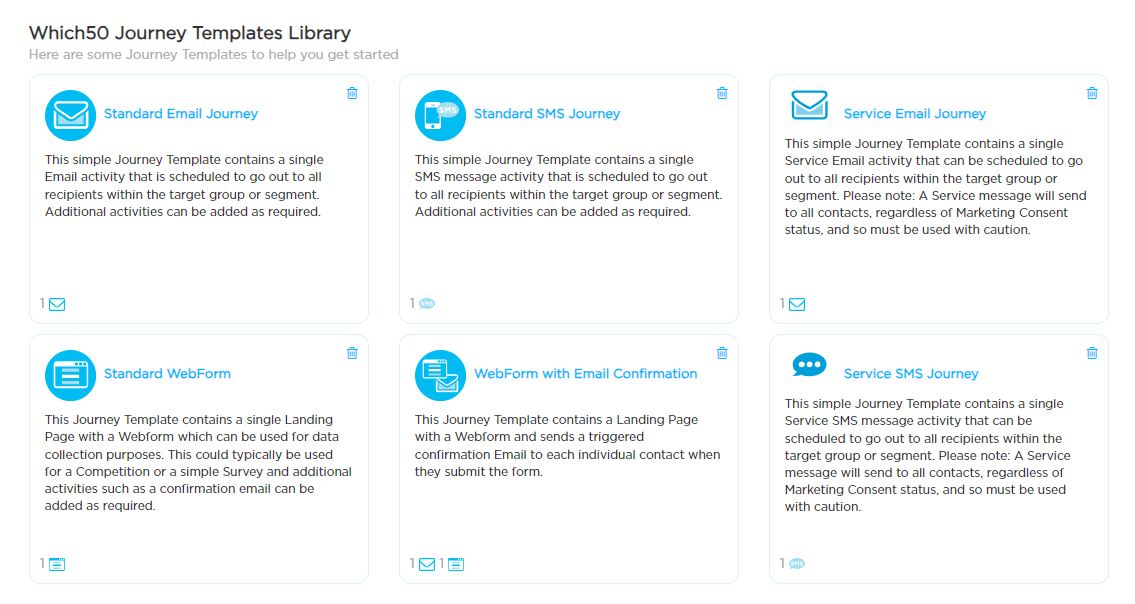Click the Service SMS Journey speech bubble icon
The image size is (1135, 604).
pos(809,365)
